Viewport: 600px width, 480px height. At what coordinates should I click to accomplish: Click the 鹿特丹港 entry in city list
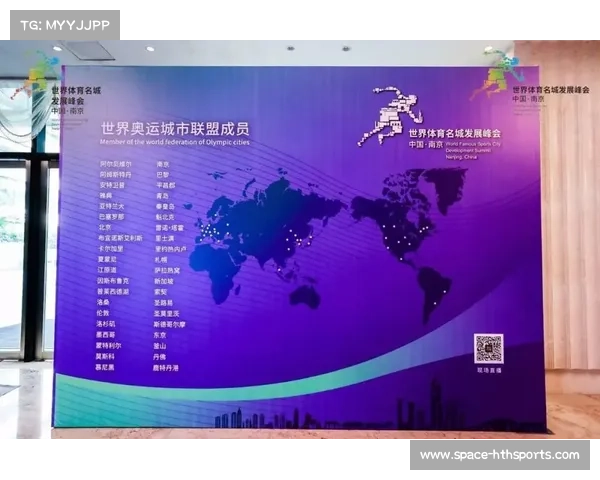(x=167, y=367)
